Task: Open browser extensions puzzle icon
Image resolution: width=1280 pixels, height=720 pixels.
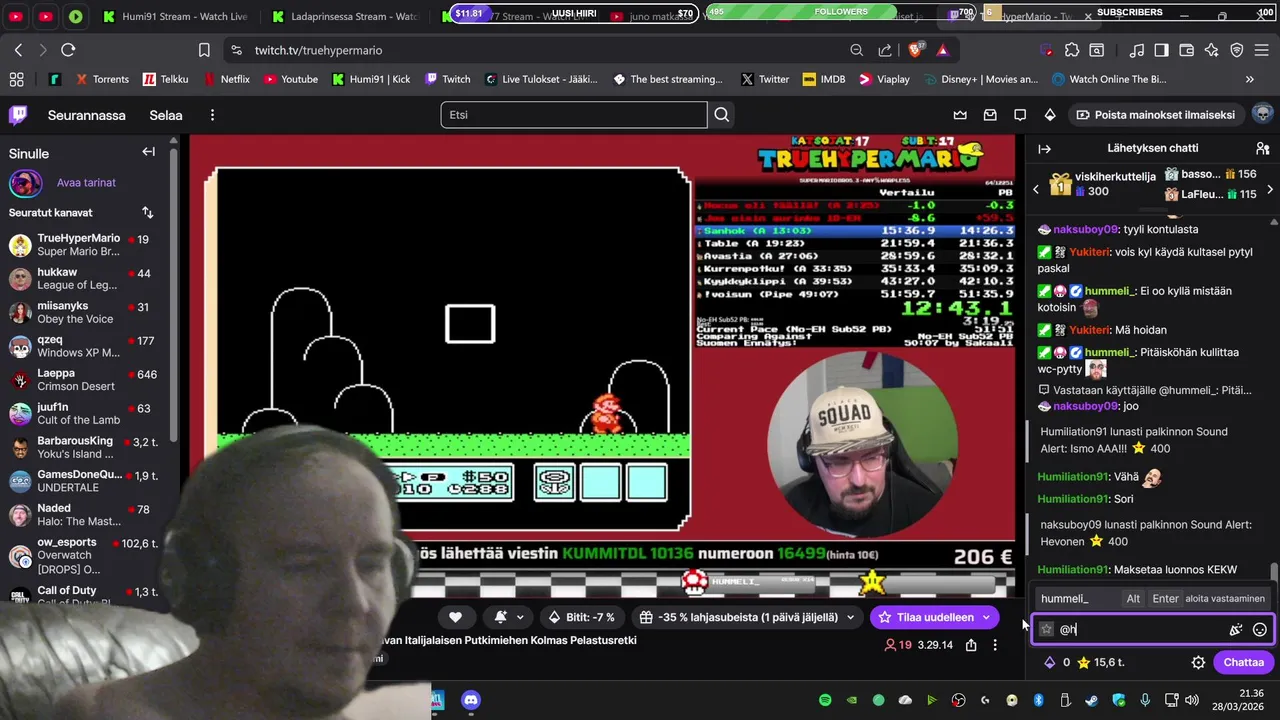Action: (1072, 50)
